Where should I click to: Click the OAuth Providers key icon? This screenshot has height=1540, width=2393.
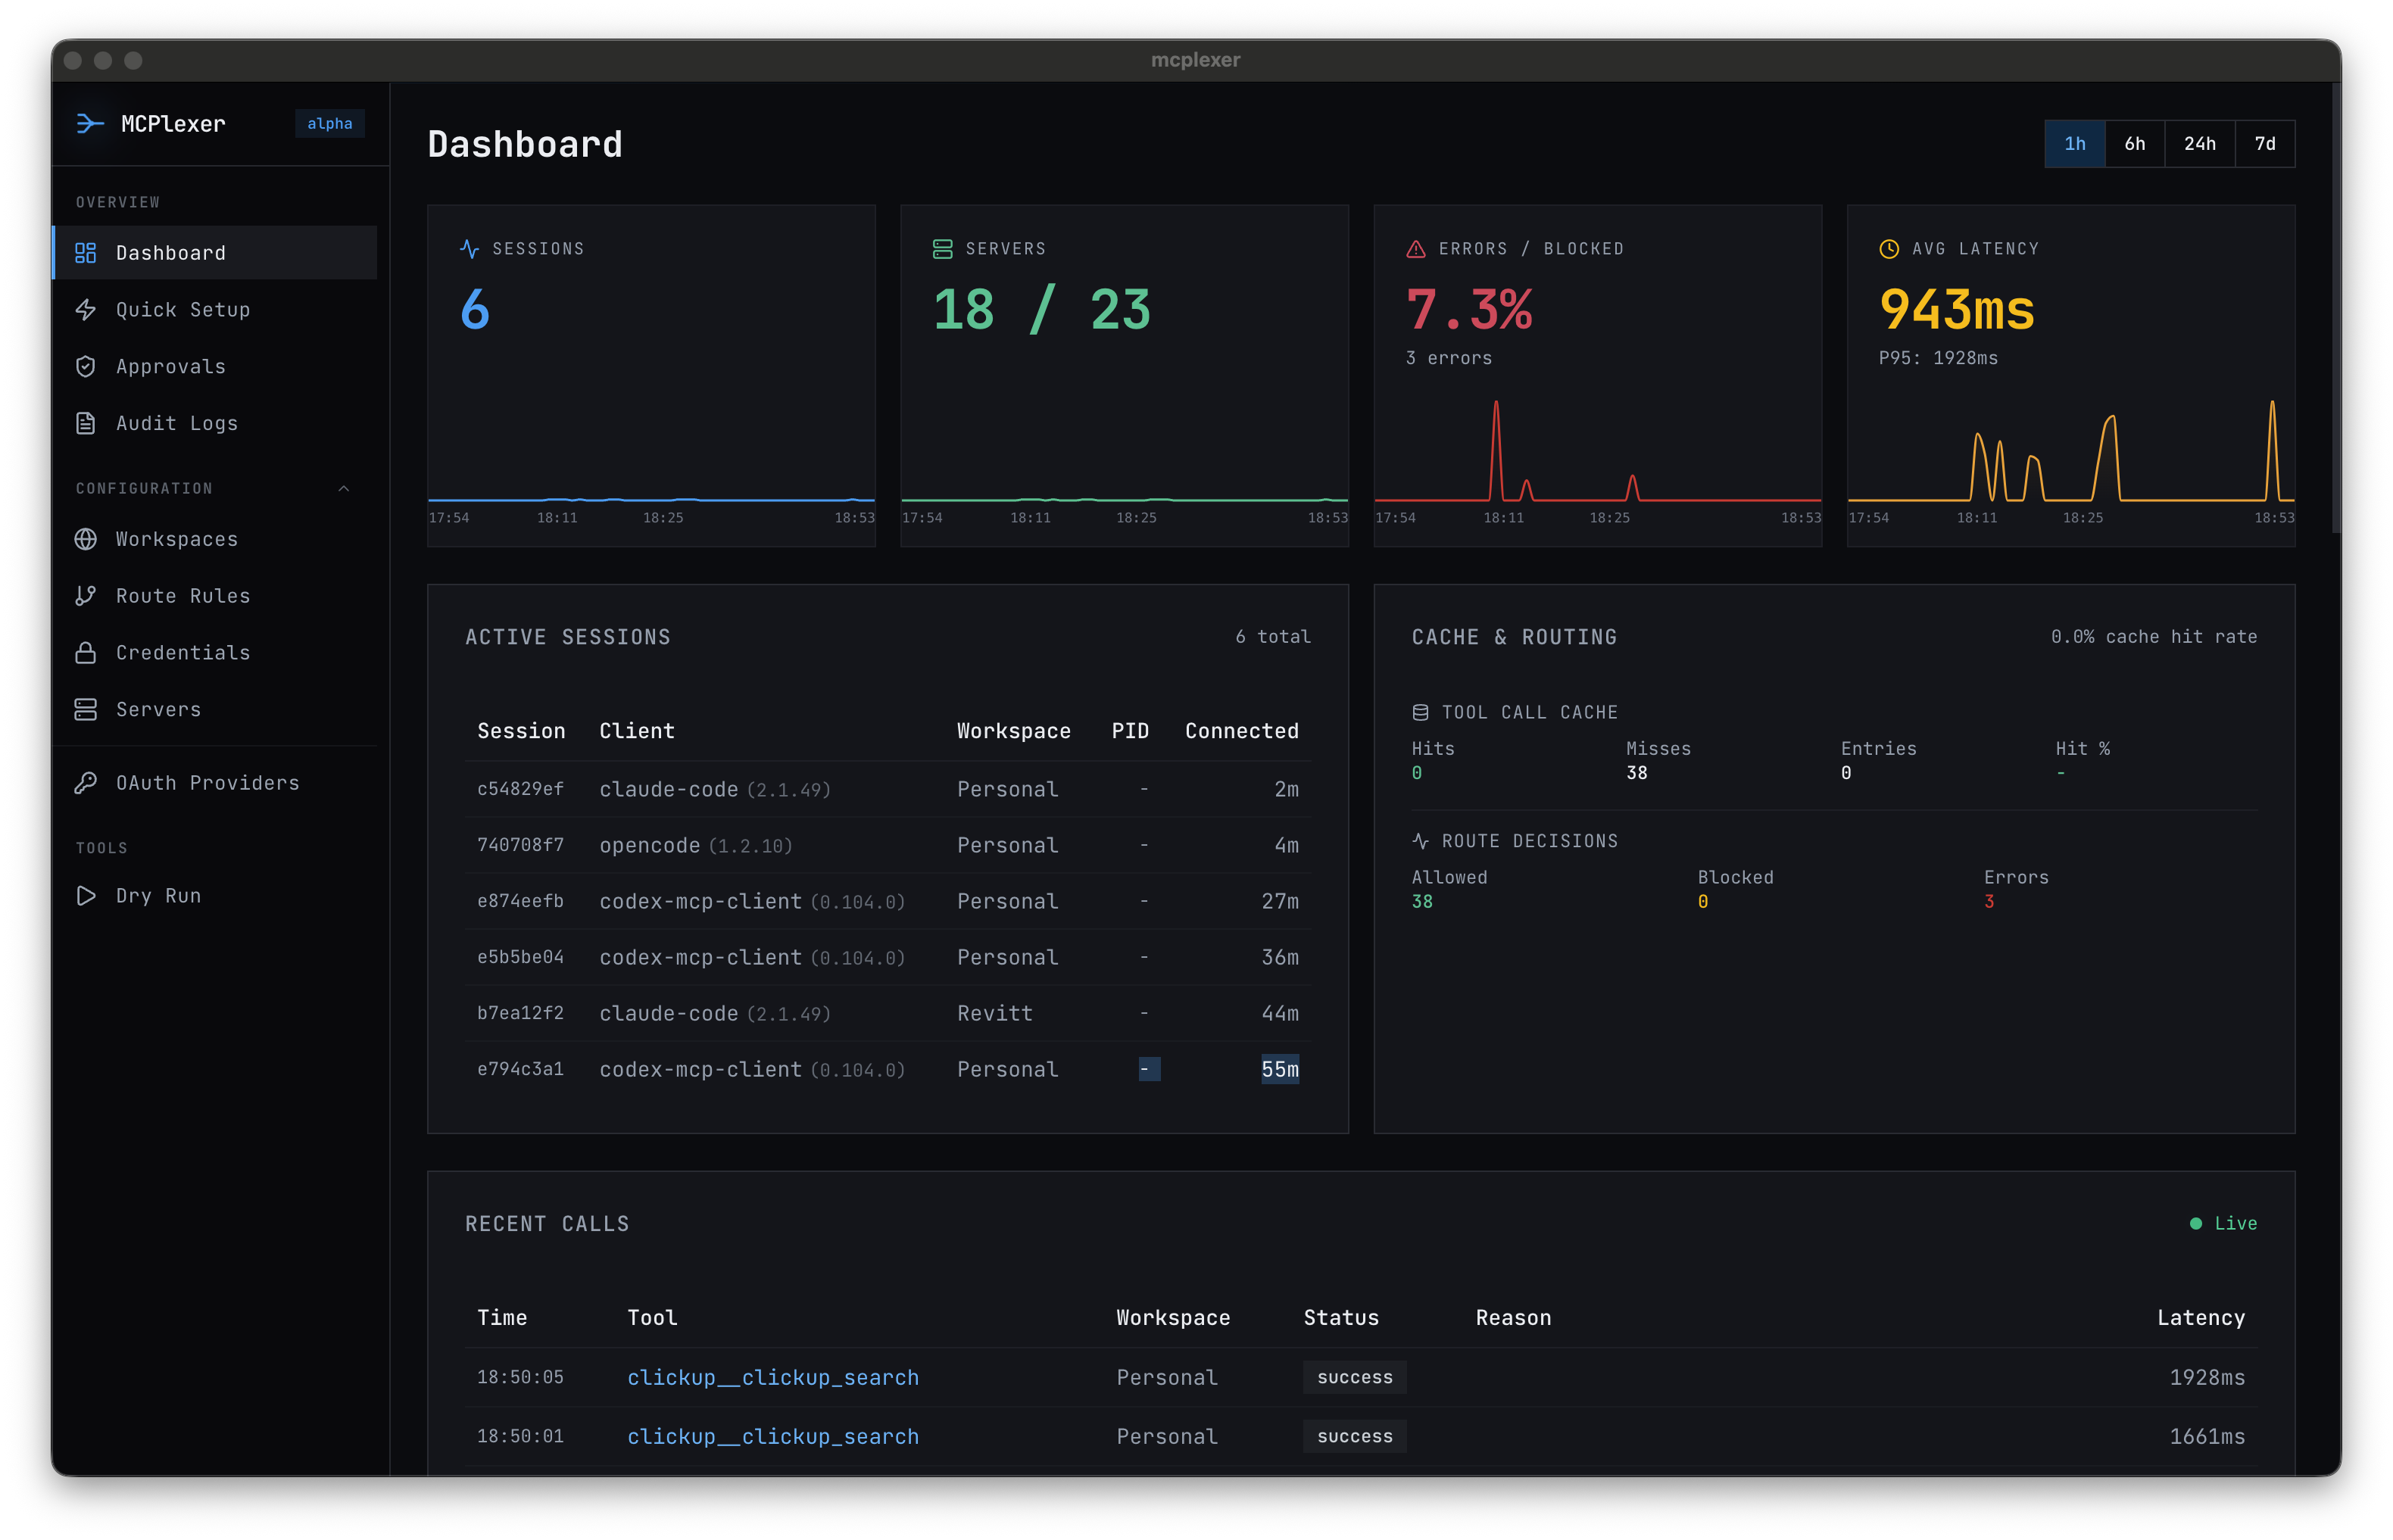pyautogui.click(x=86, y=782)
